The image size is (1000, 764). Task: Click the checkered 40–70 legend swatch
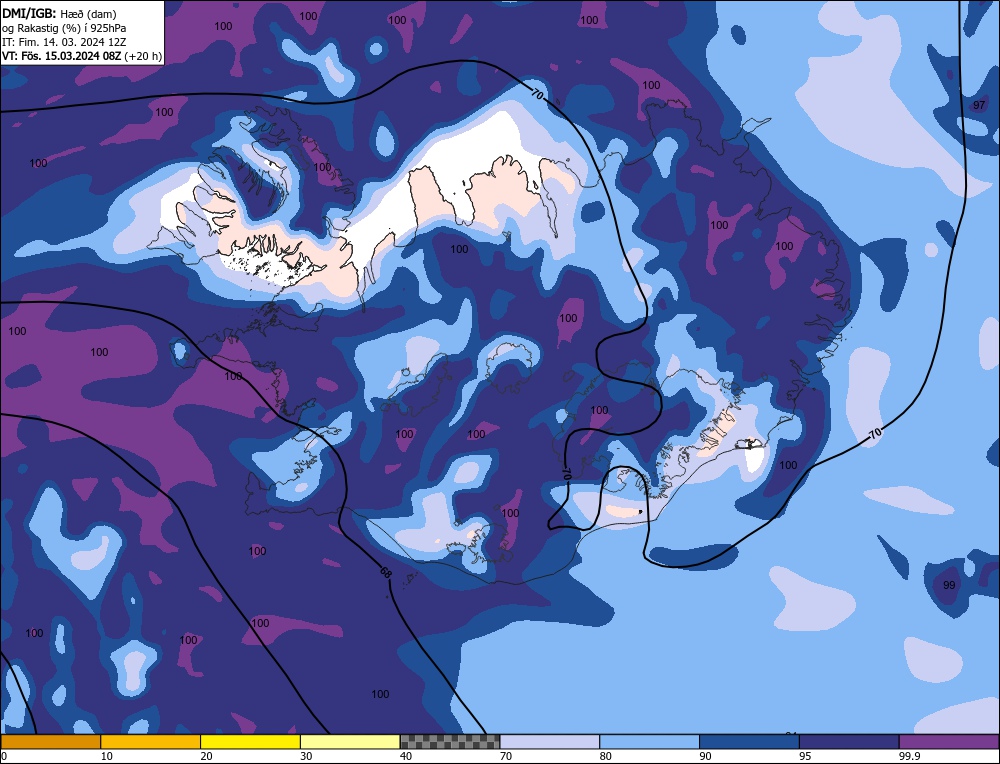[450, 742]
